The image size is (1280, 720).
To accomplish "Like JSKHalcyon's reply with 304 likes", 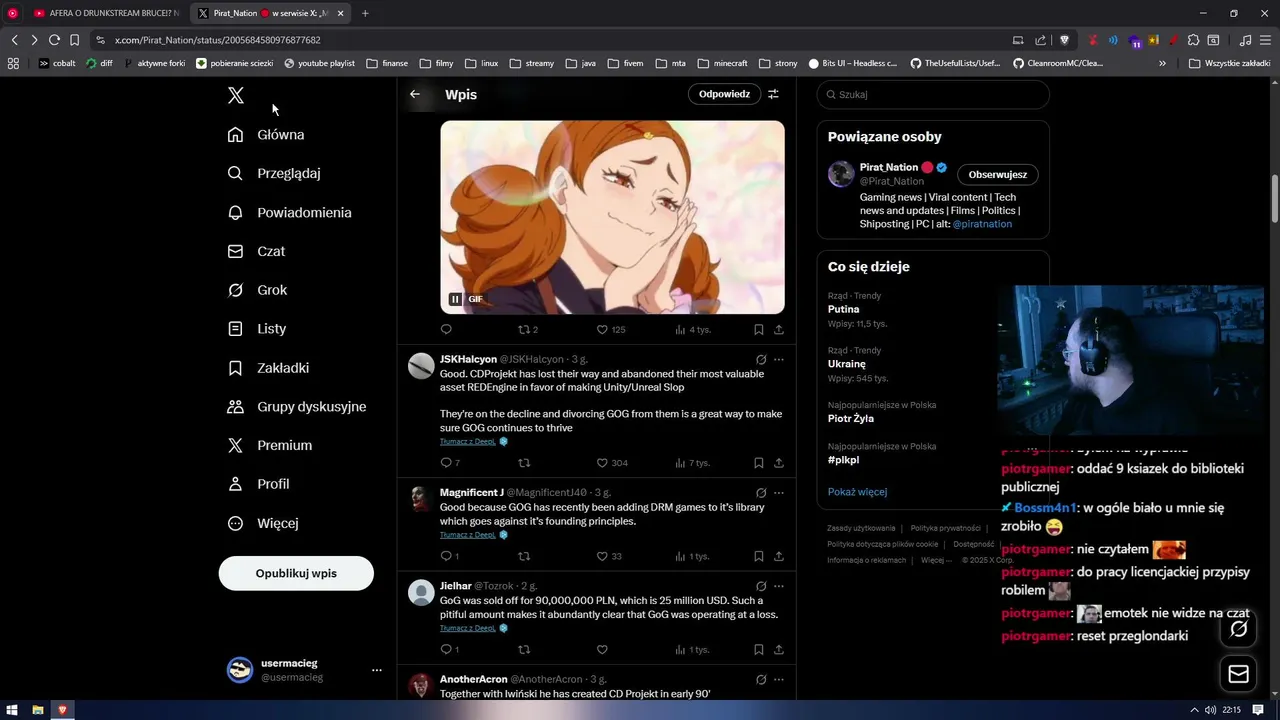I will click(x=612, y=463).
